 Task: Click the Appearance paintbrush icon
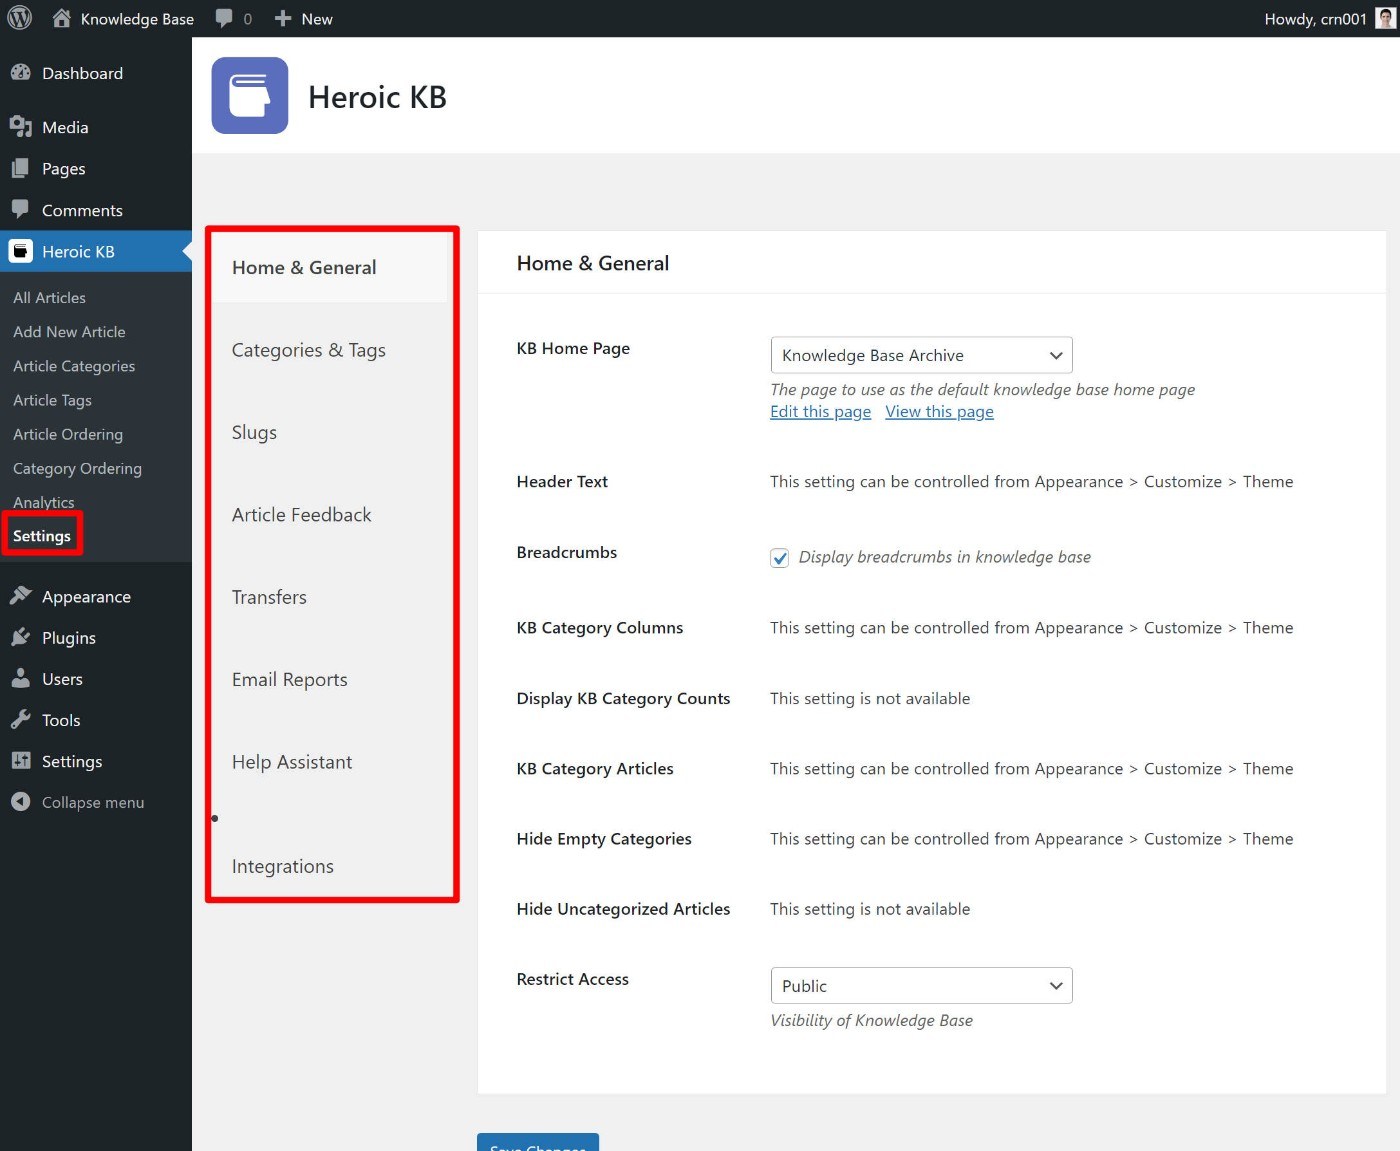point(21,596)
